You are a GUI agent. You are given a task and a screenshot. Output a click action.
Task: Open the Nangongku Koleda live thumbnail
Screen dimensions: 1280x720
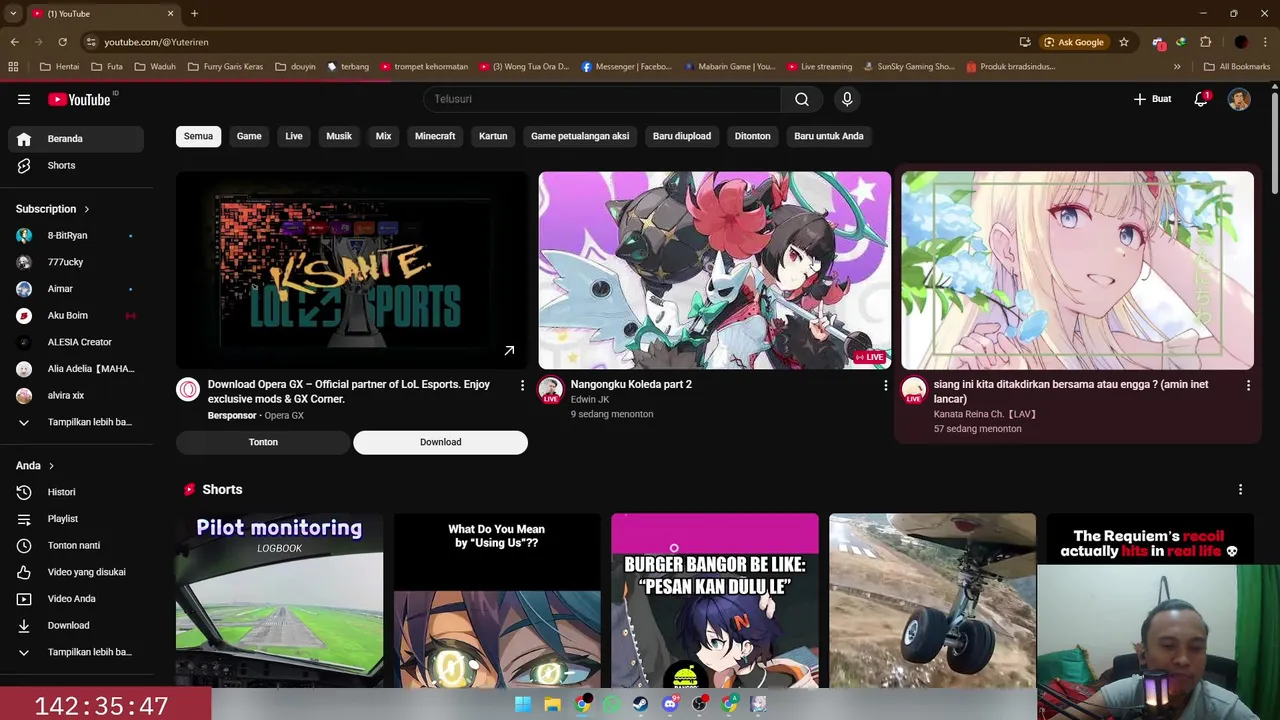point(715,270)
